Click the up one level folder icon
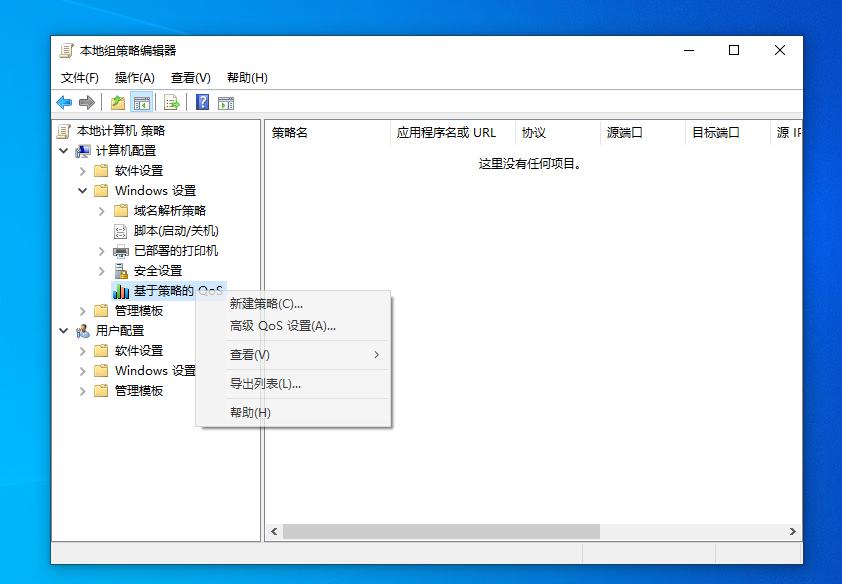The width and height of the screenshot is (842, 584). [117, 101]
